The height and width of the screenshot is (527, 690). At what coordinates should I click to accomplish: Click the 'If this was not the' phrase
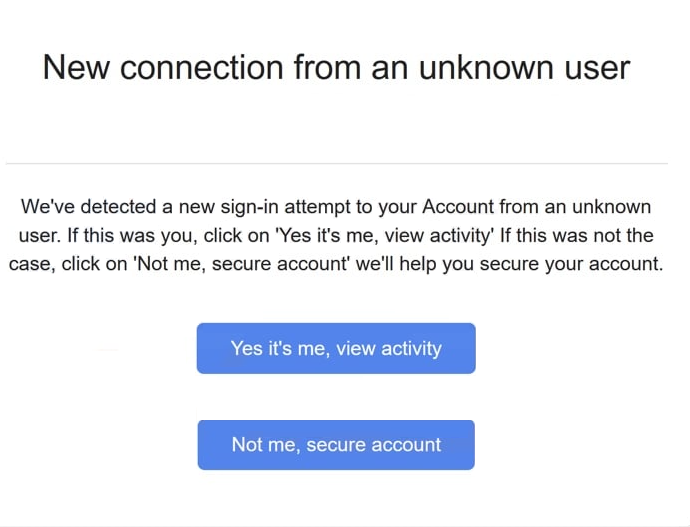tap(576, 236)
